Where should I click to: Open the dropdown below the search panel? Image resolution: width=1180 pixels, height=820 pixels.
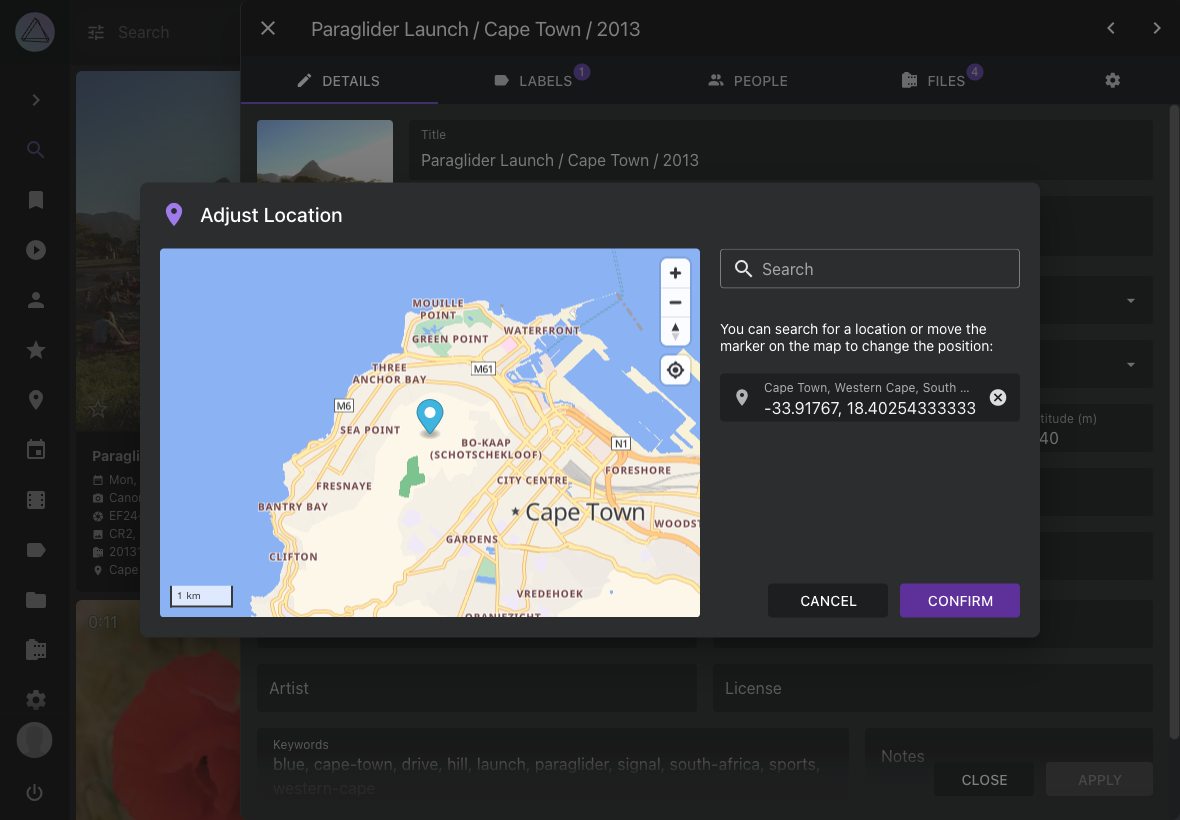1130,300
